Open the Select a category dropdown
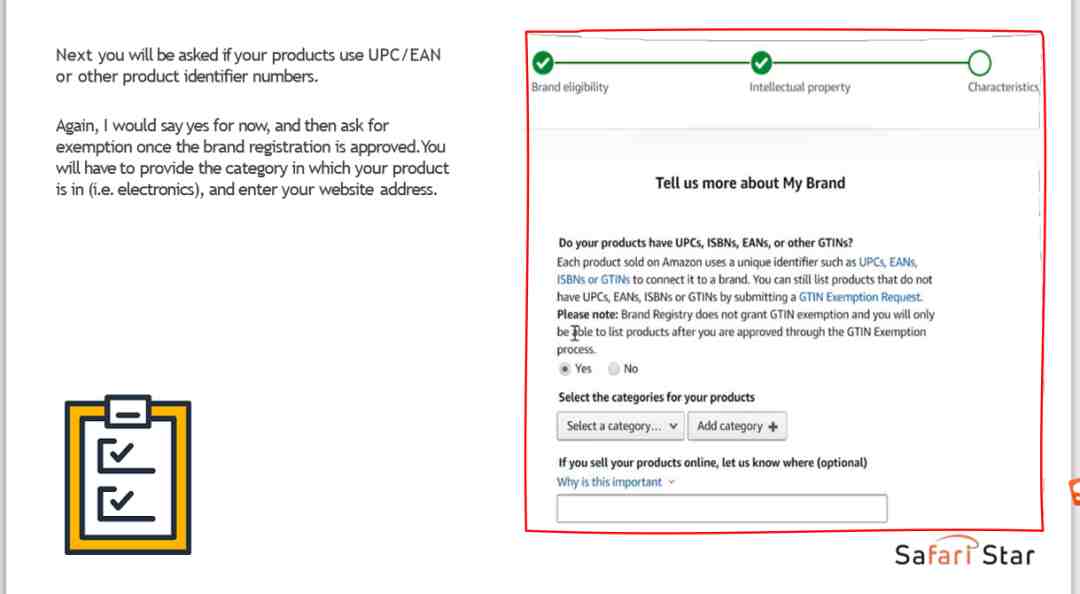 click(621, 426)
